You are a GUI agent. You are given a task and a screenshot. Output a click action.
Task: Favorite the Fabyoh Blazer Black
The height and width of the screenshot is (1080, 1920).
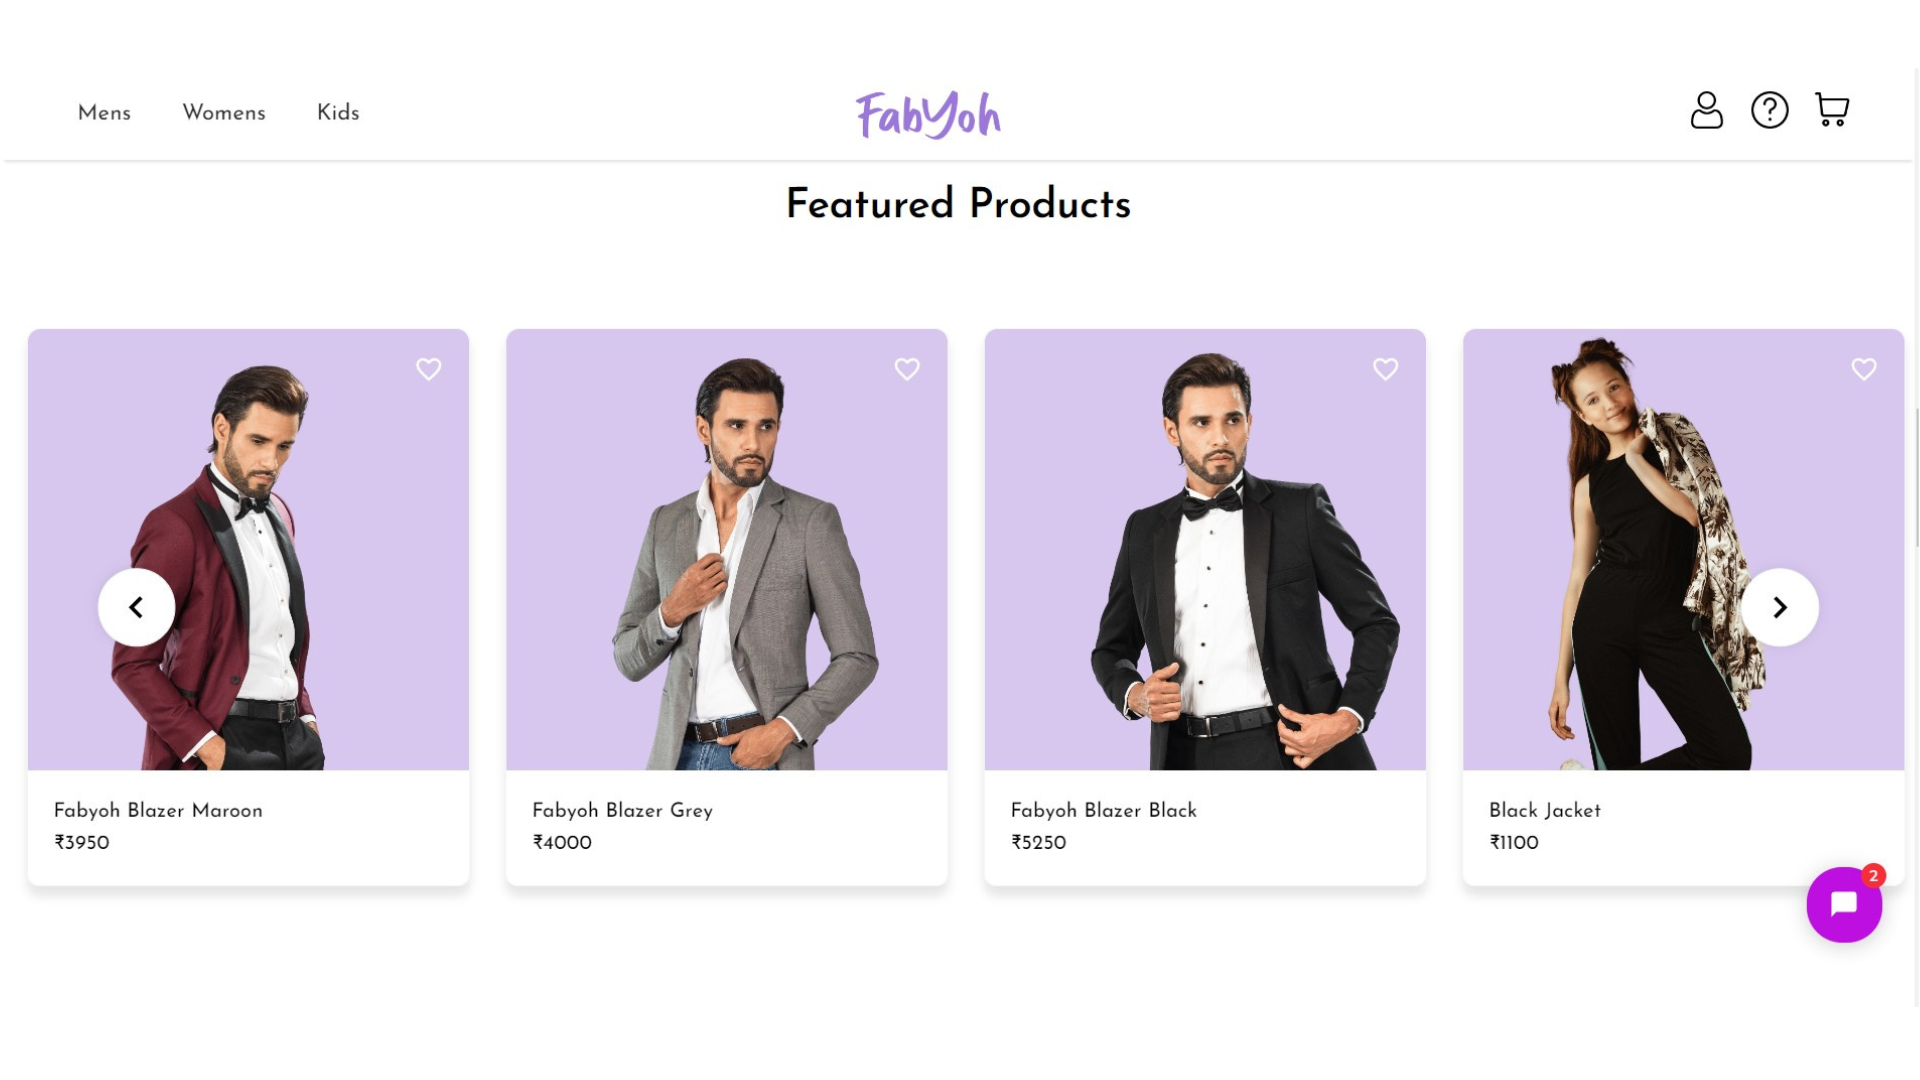coord(1385,369)
